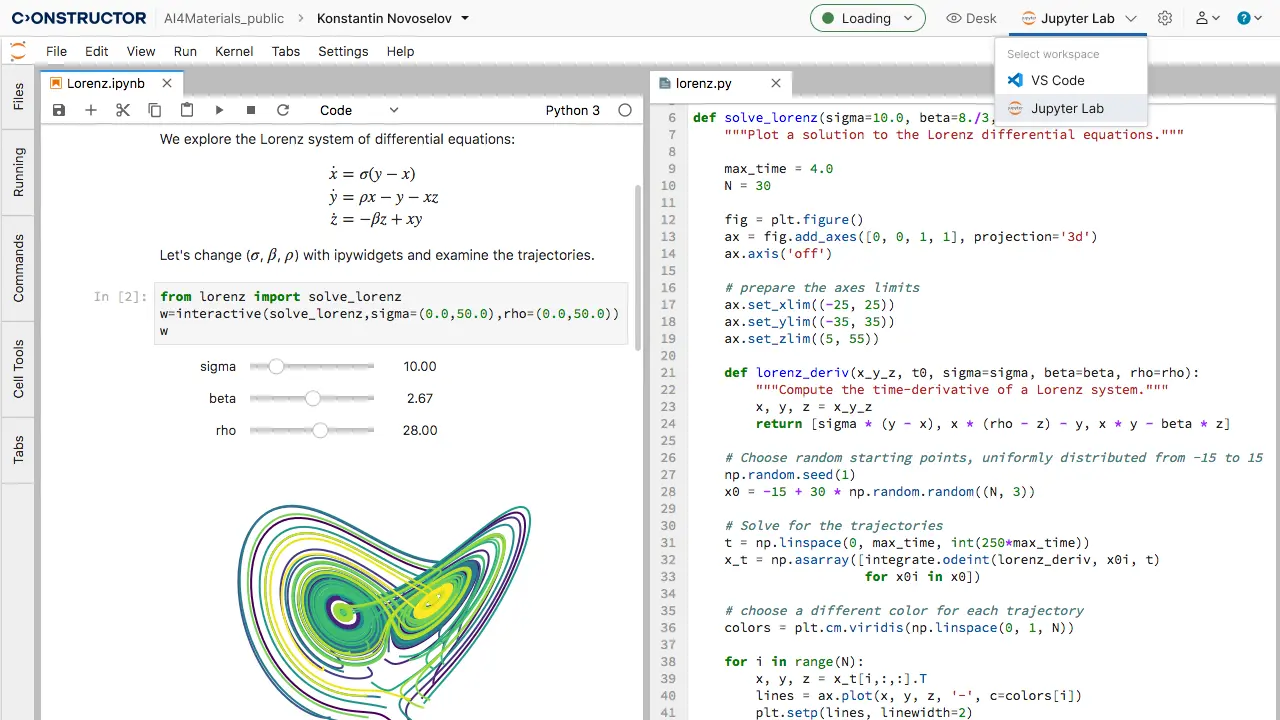The width and height of the screenshot is (1280, 720).
Task: Open the Kernel menu
Action: click(234, 51)
